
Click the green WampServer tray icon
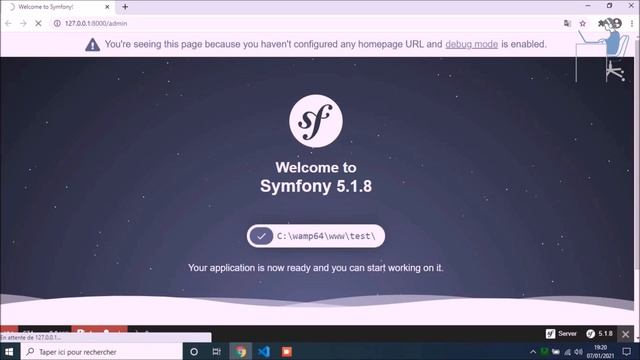(544, 351)
